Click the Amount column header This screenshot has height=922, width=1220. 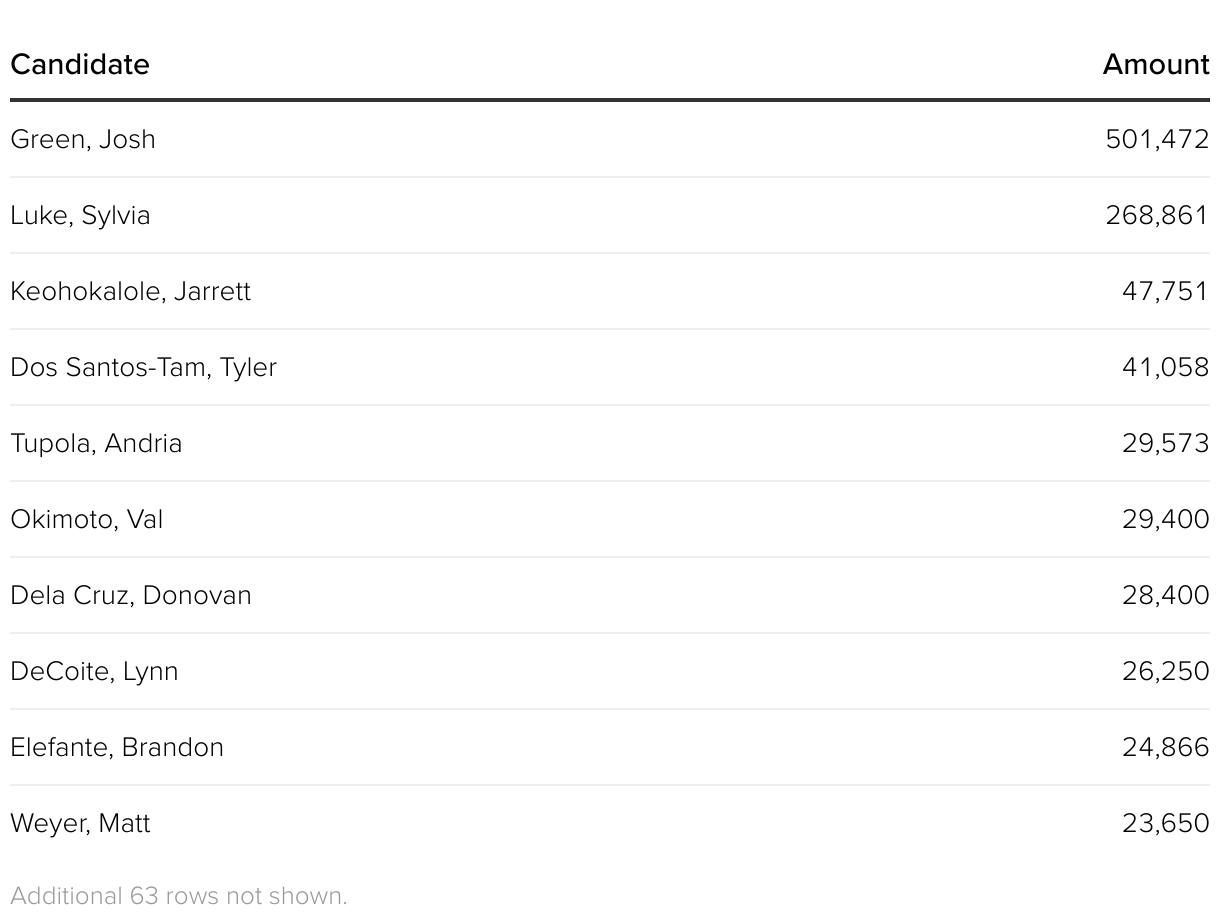click(1155, 64)
